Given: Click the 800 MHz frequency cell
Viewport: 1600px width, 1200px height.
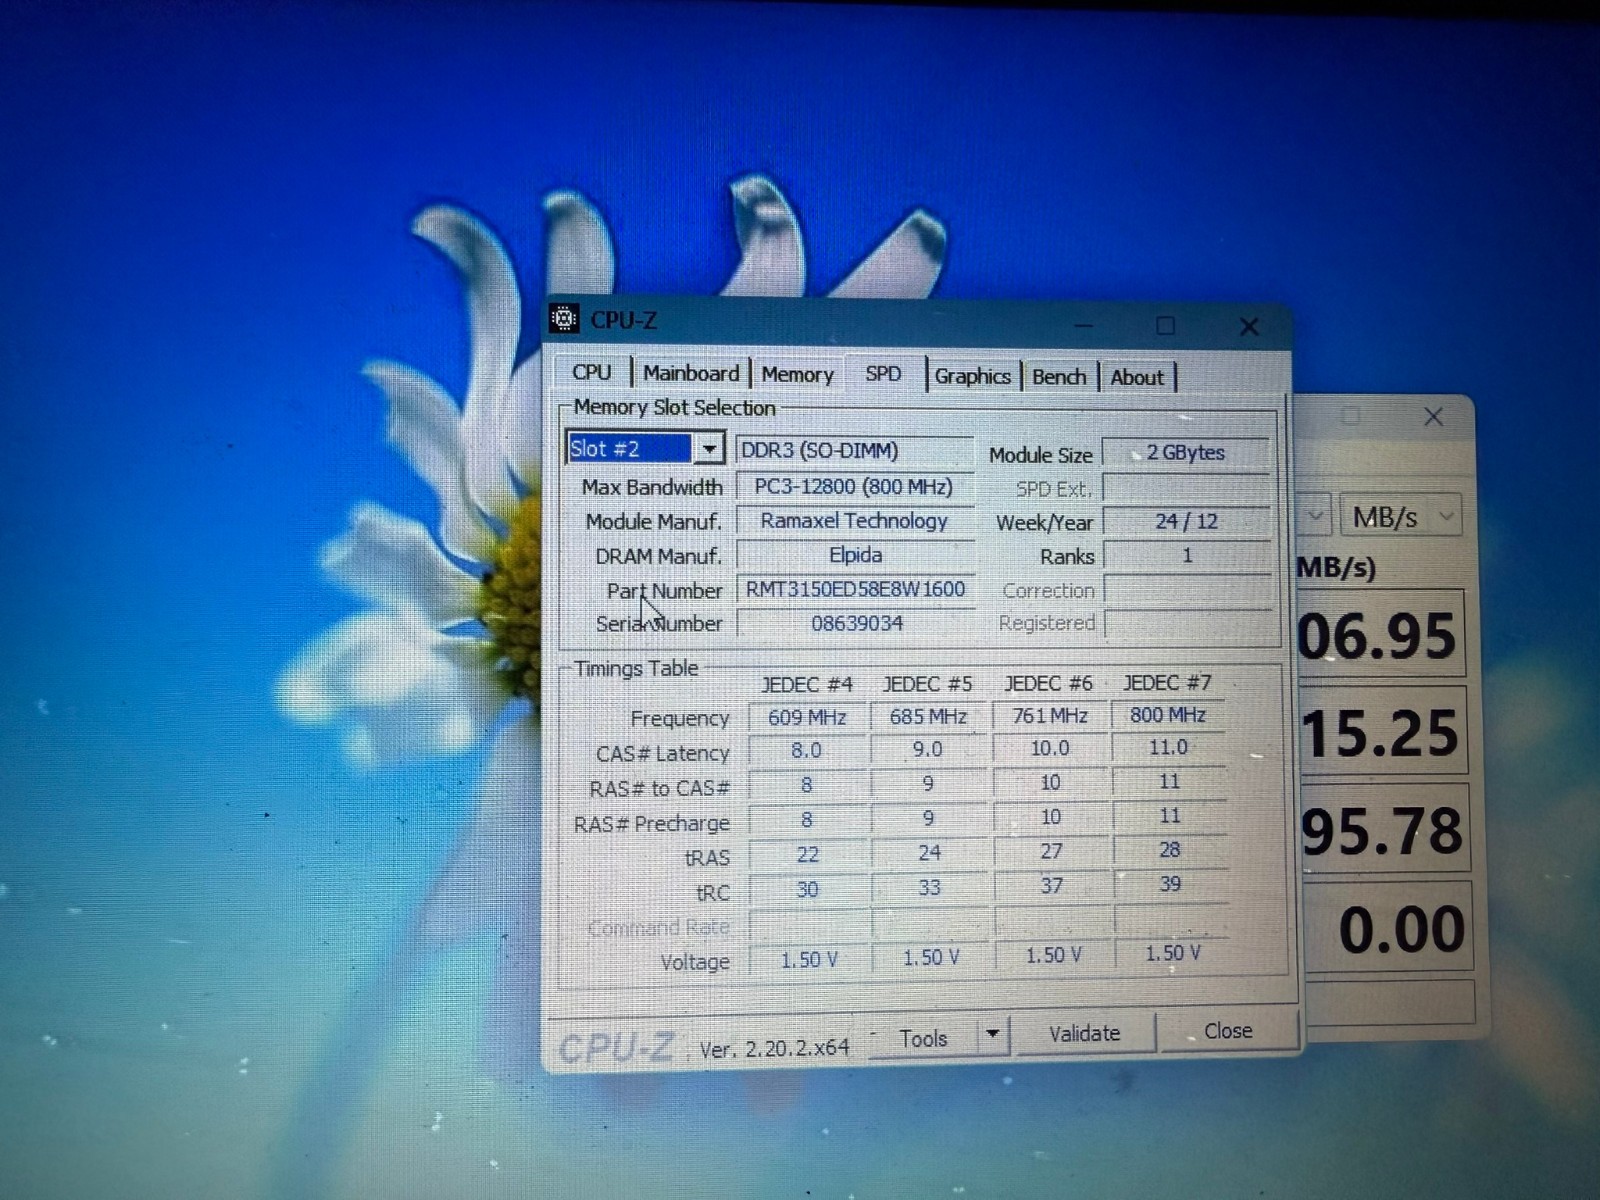Looking at the screenshot, I should point(1168,715).
